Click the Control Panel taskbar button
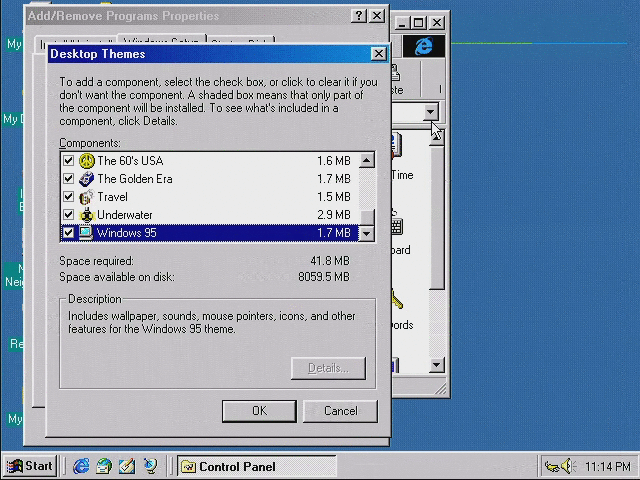 (257, 466)
